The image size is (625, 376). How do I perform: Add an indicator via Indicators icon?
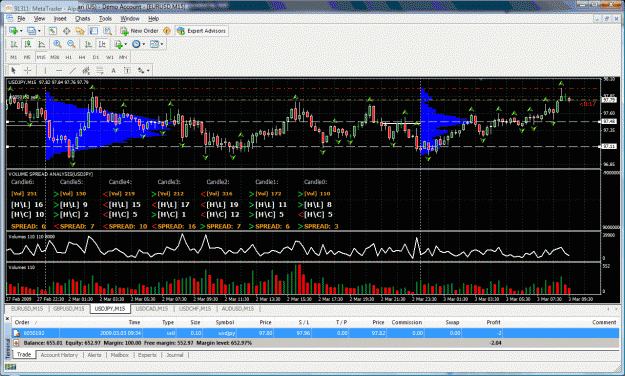pos(118,44)
